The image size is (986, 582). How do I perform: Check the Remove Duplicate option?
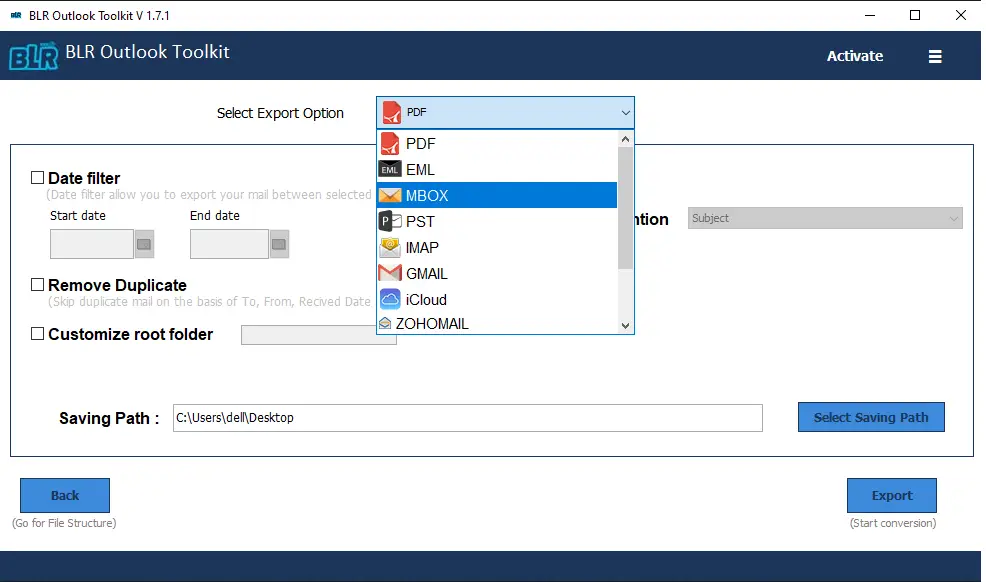(37, 285)
